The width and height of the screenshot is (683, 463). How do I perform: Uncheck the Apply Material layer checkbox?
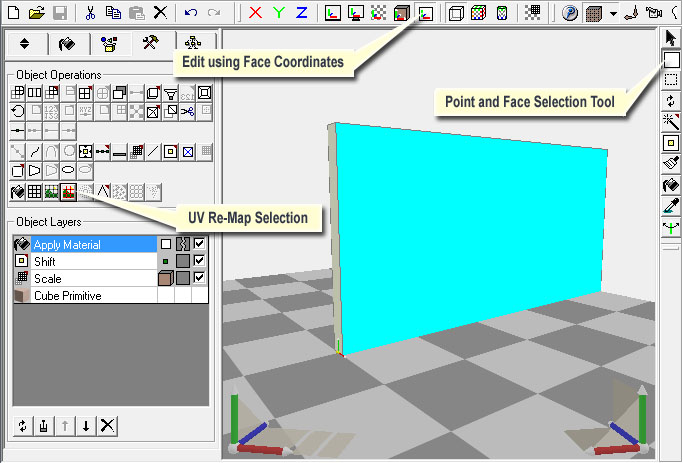point(200,244)
